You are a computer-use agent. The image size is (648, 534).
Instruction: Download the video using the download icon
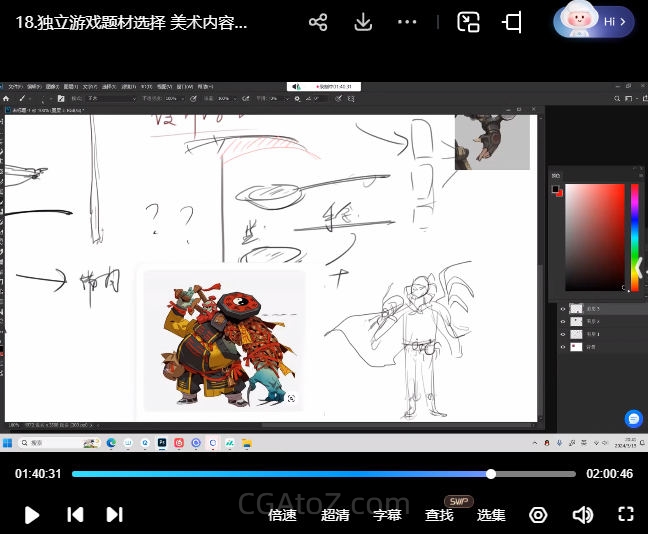tap(363, 22)
